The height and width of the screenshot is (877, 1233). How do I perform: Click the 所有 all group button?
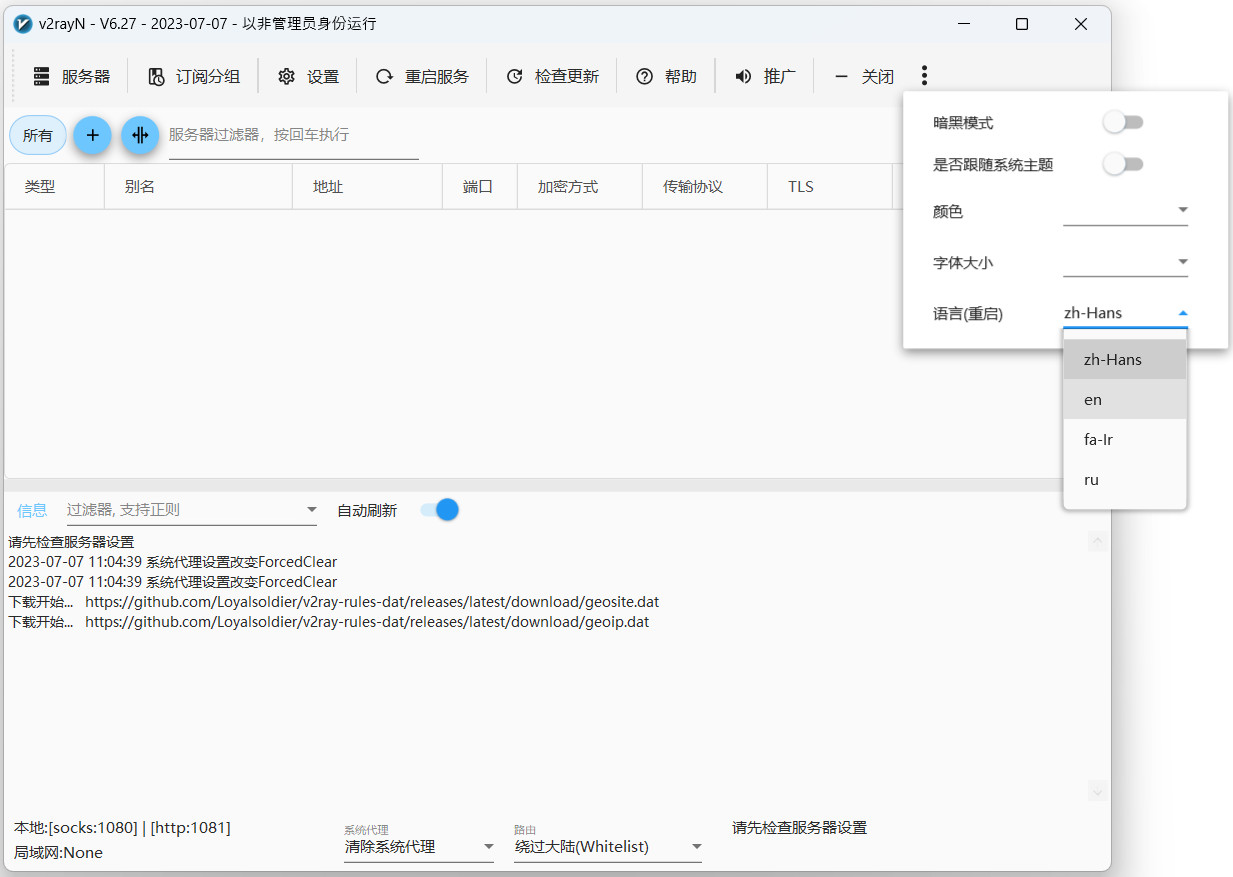pos(38,135)
